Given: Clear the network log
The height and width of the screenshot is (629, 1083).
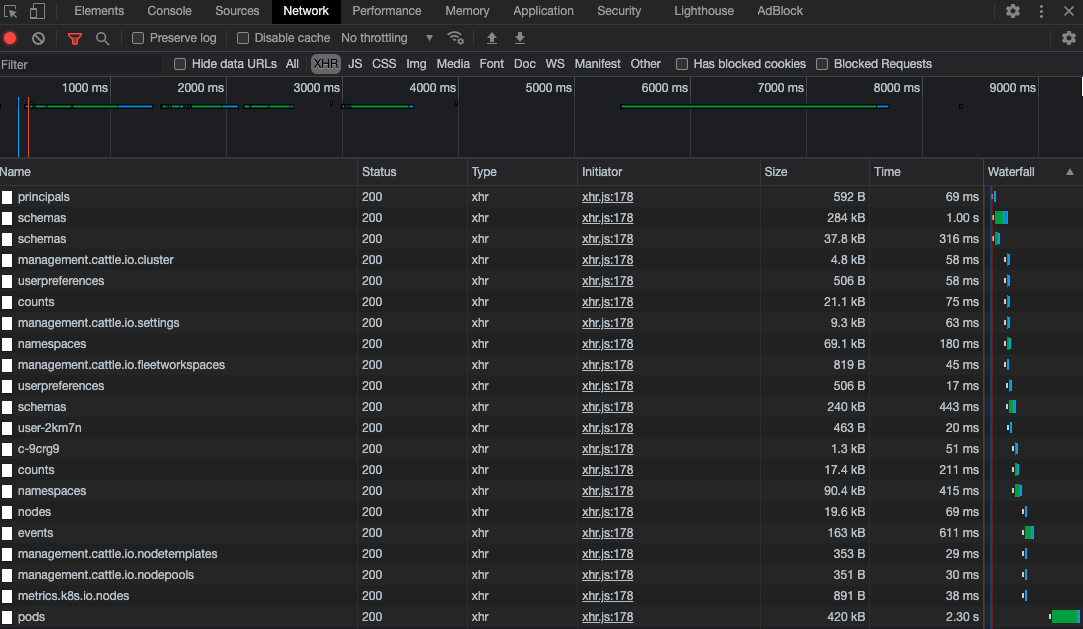Looking at the screenshot, I should click(39, 38).
